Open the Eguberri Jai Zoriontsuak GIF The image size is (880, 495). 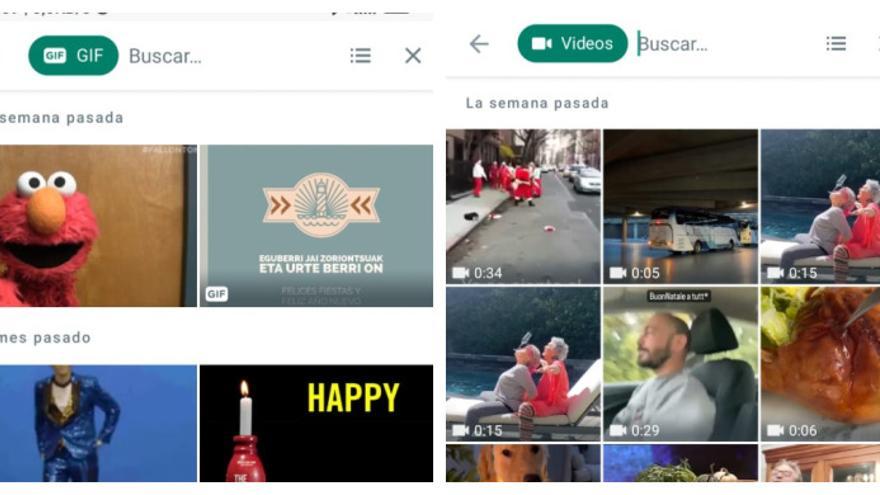pyautogui.click(x=317, y=226)
